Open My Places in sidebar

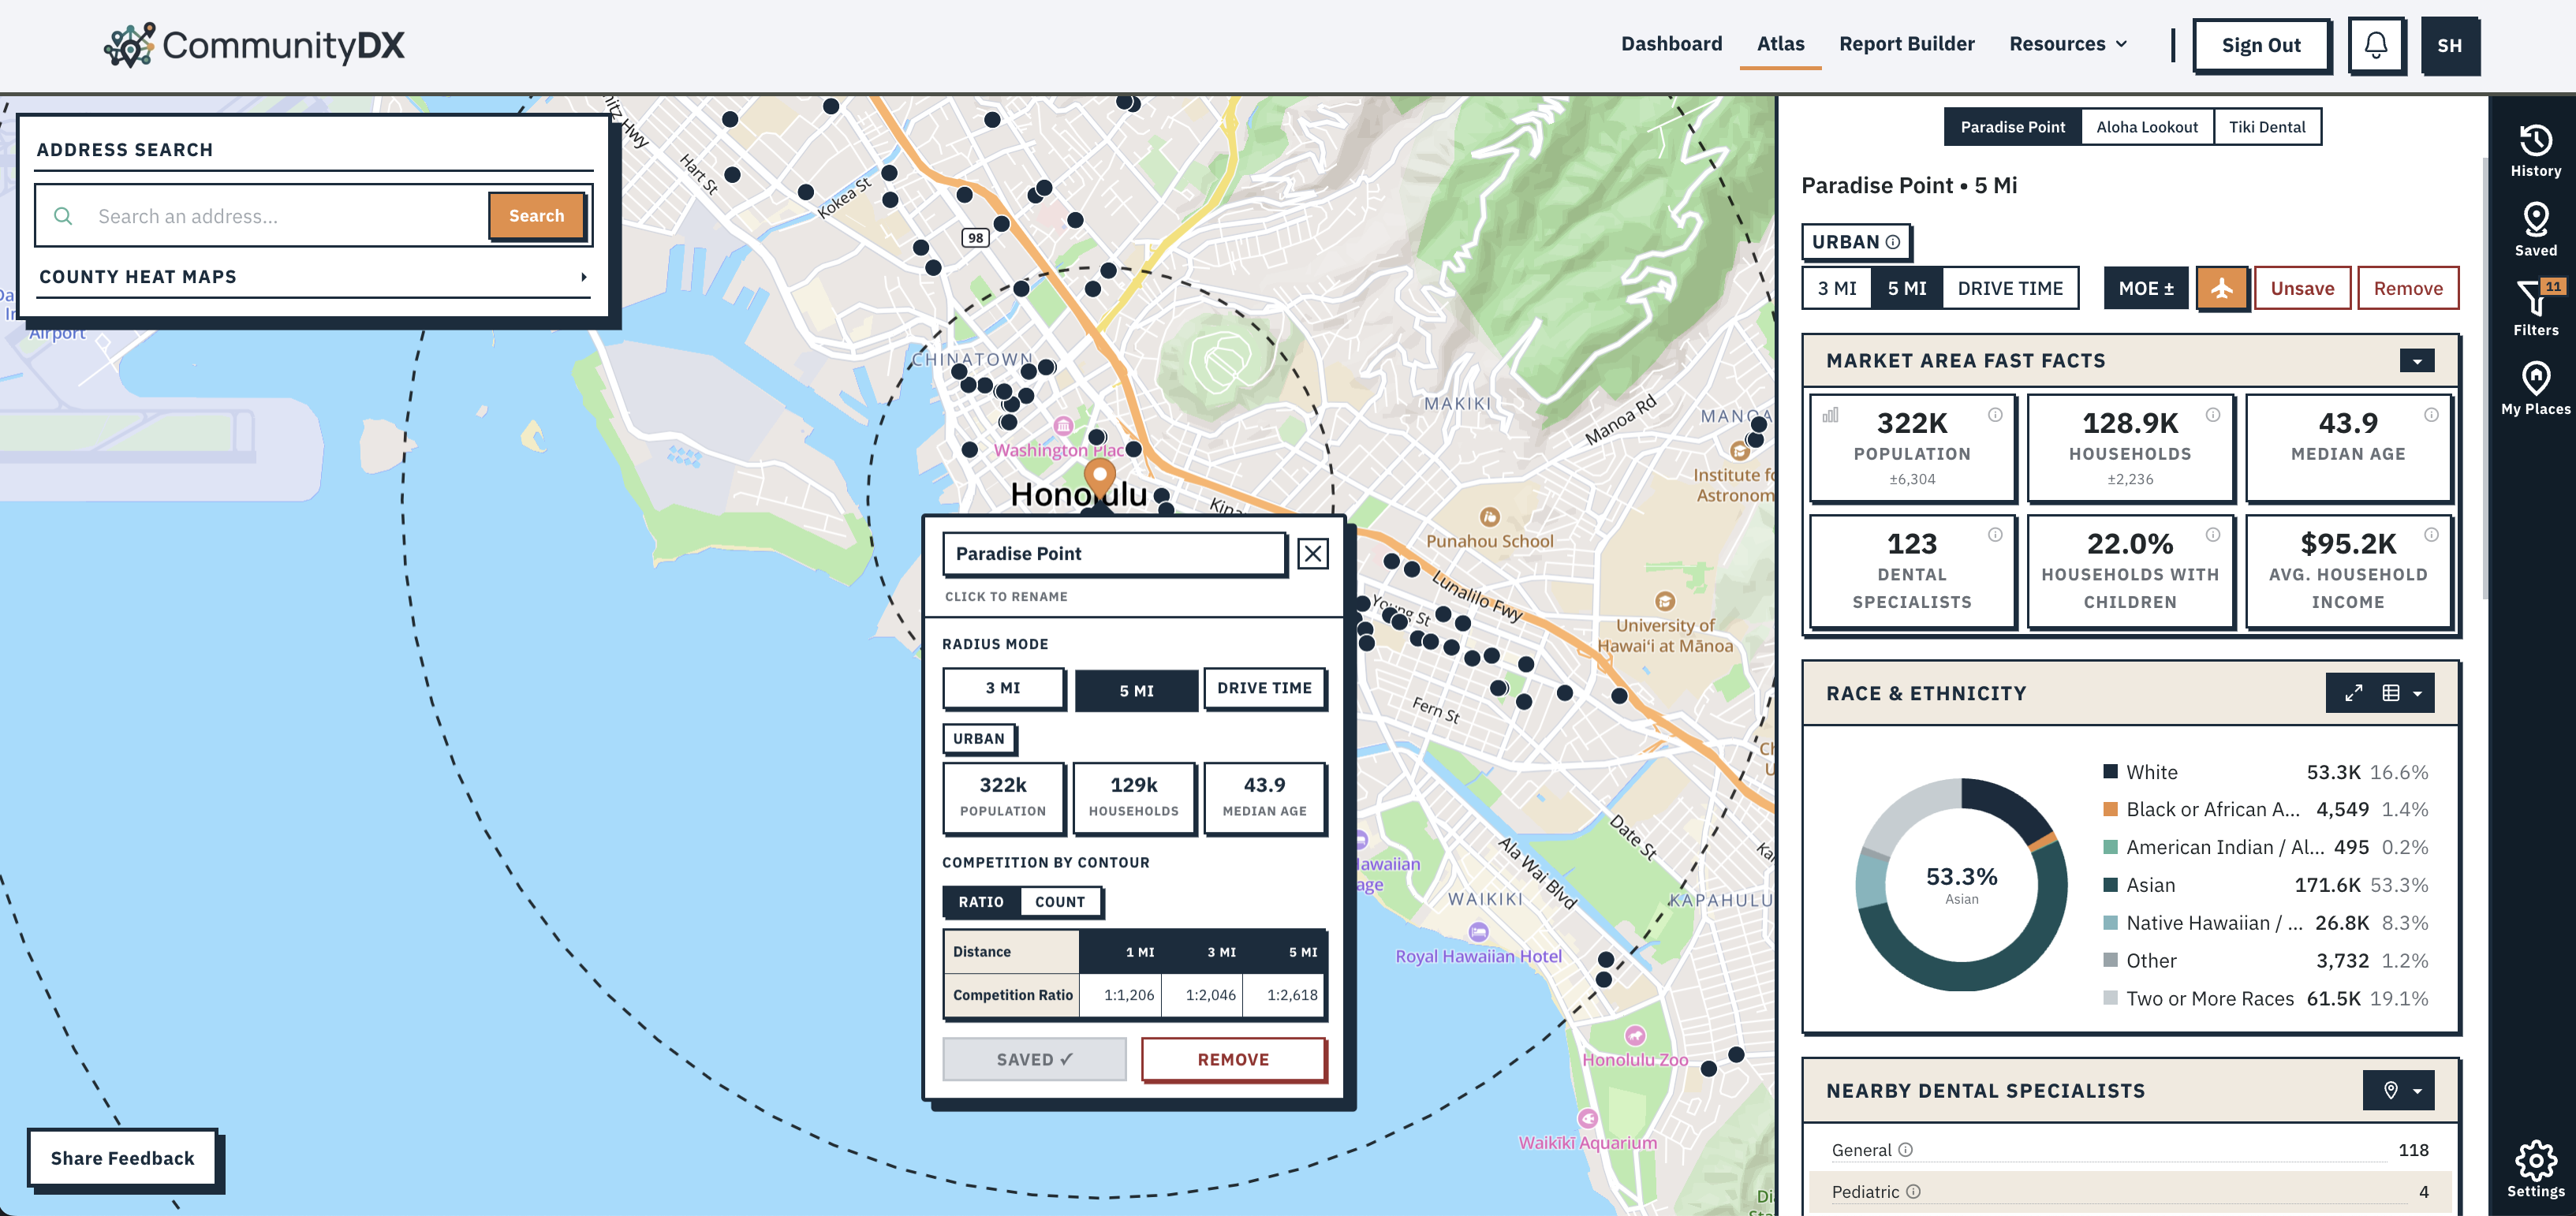[2535, 388]
